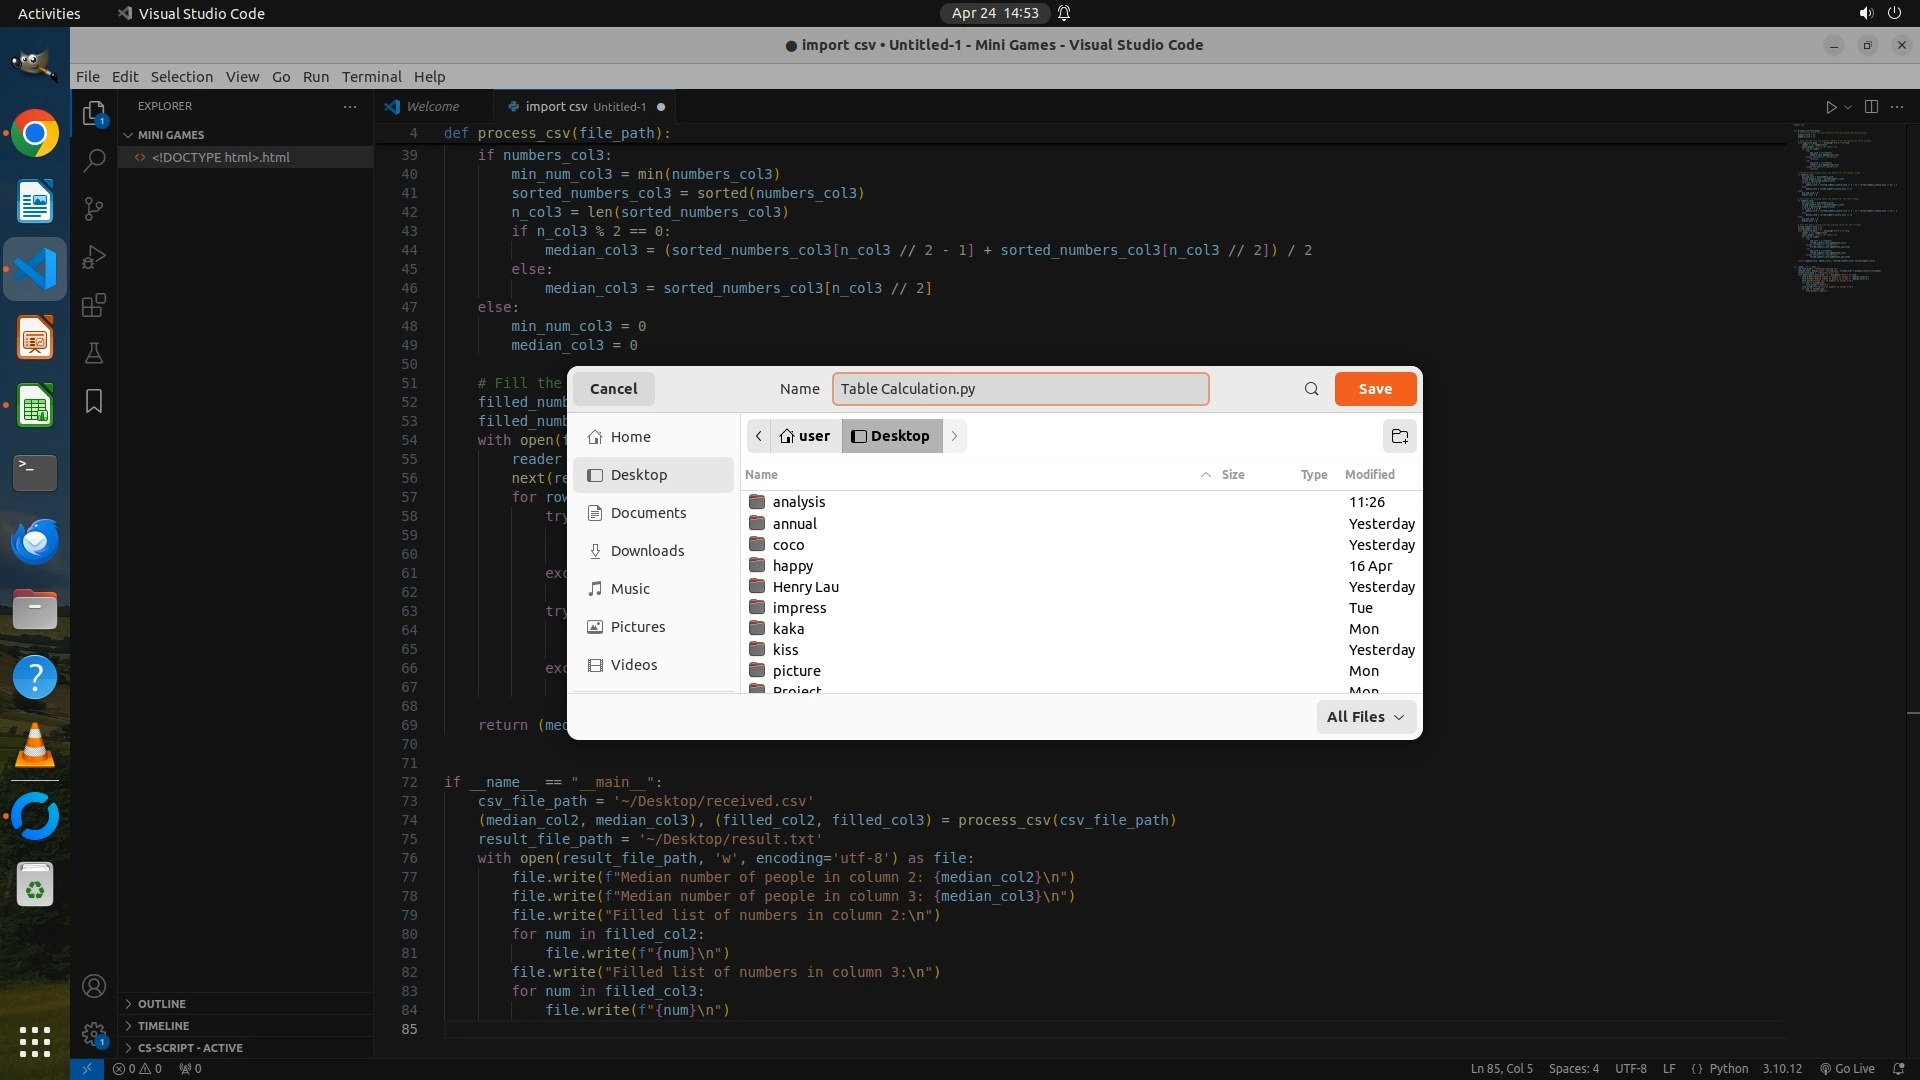Open the All Files filter dropdown
Image resolution: width=1920 pixels, height=1080 pixels.
pyautogui.click(x=1365, y=717)
